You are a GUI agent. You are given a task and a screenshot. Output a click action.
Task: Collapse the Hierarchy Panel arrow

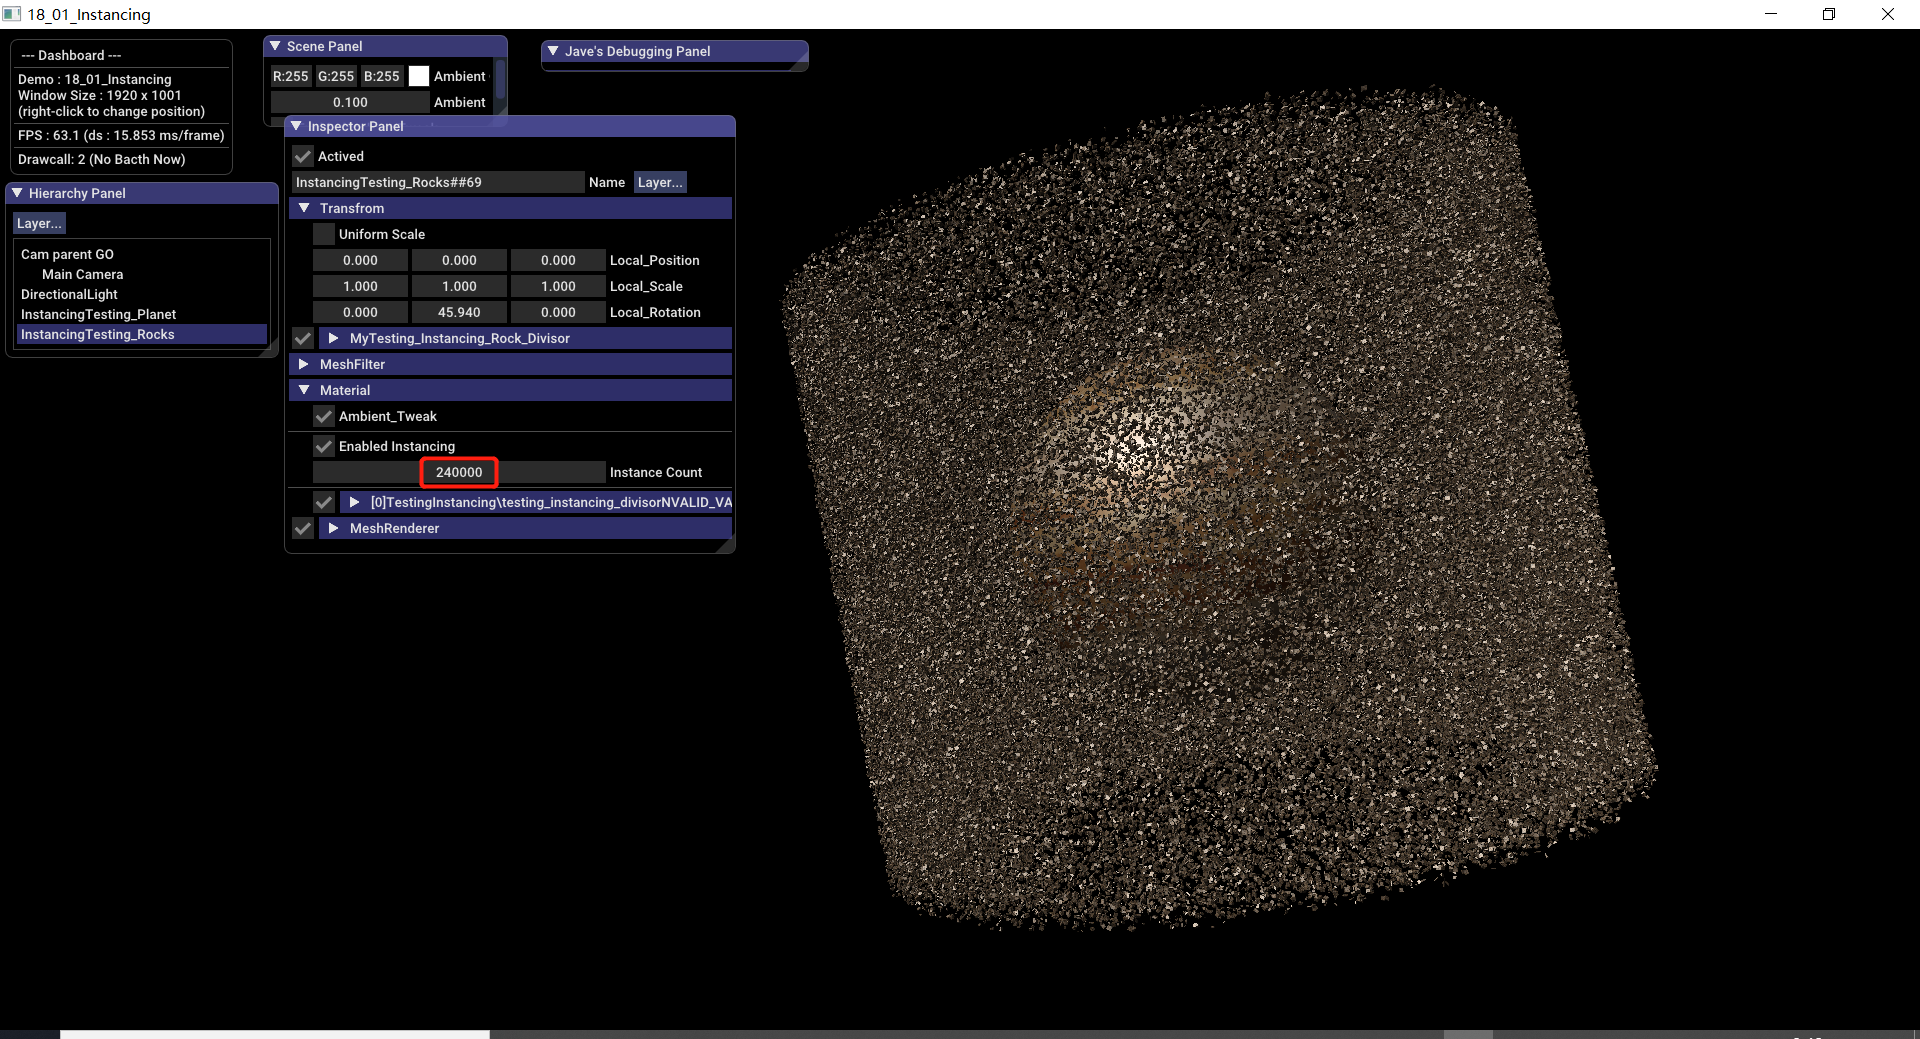(x=17, y=193)
